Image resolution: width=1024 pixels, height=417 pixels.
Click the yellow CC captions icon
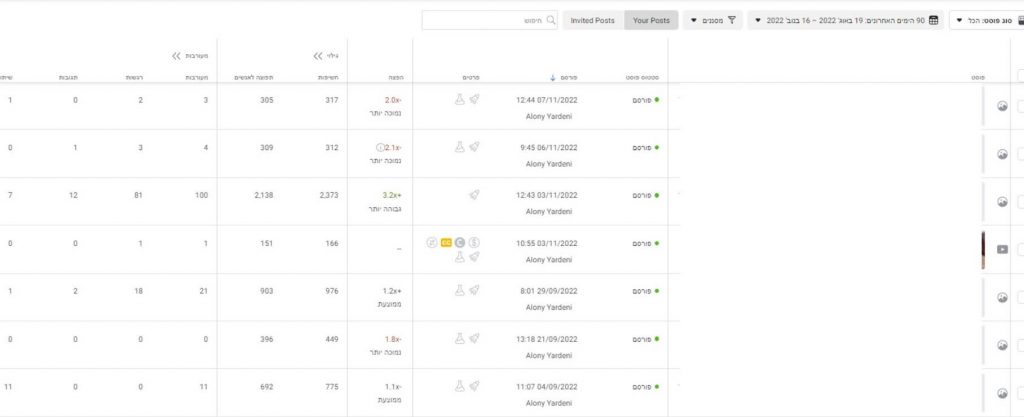[x=446, y=242]
